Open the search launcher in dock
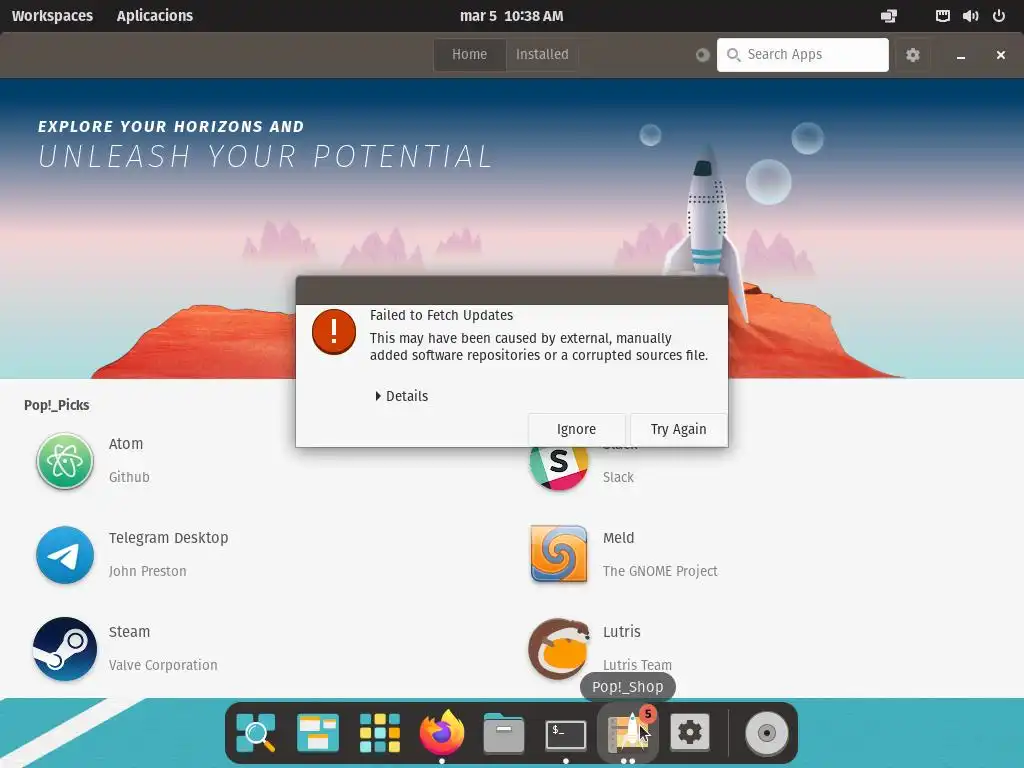 click(x=256, y=733)
